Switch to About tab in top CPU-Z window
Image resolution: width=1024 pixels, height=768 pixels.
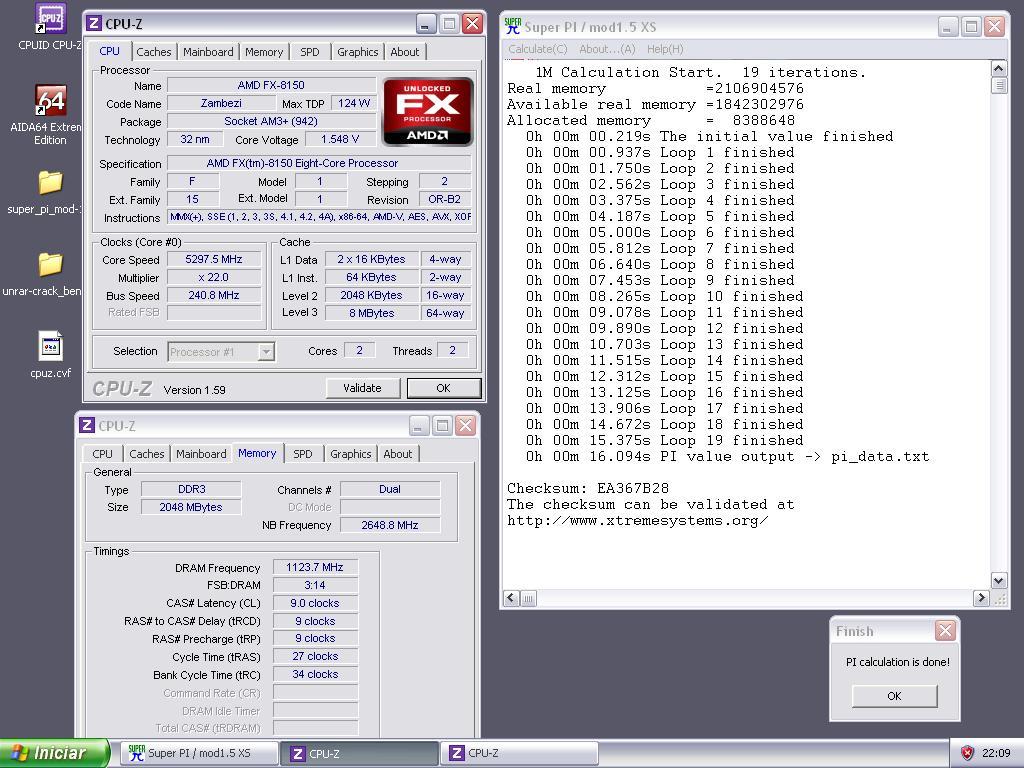pyautogui.click(x=405, y=52)
